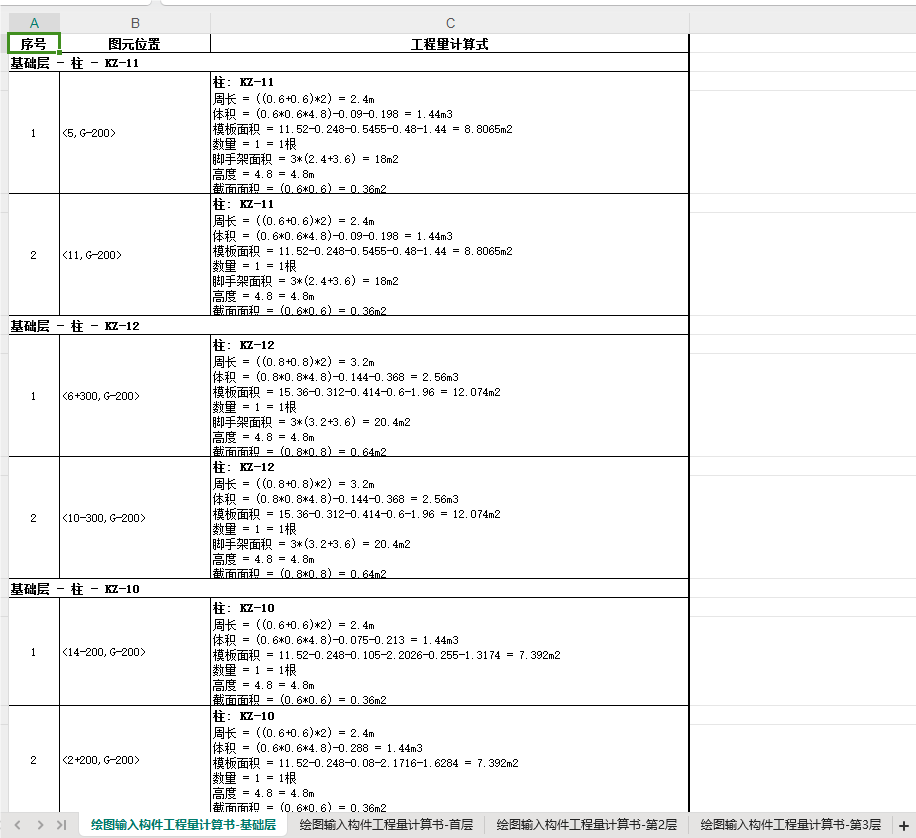Screen dimensions: 916x838
Task: Click cell with position <14-200,G-200>
Action: [135, 652]
